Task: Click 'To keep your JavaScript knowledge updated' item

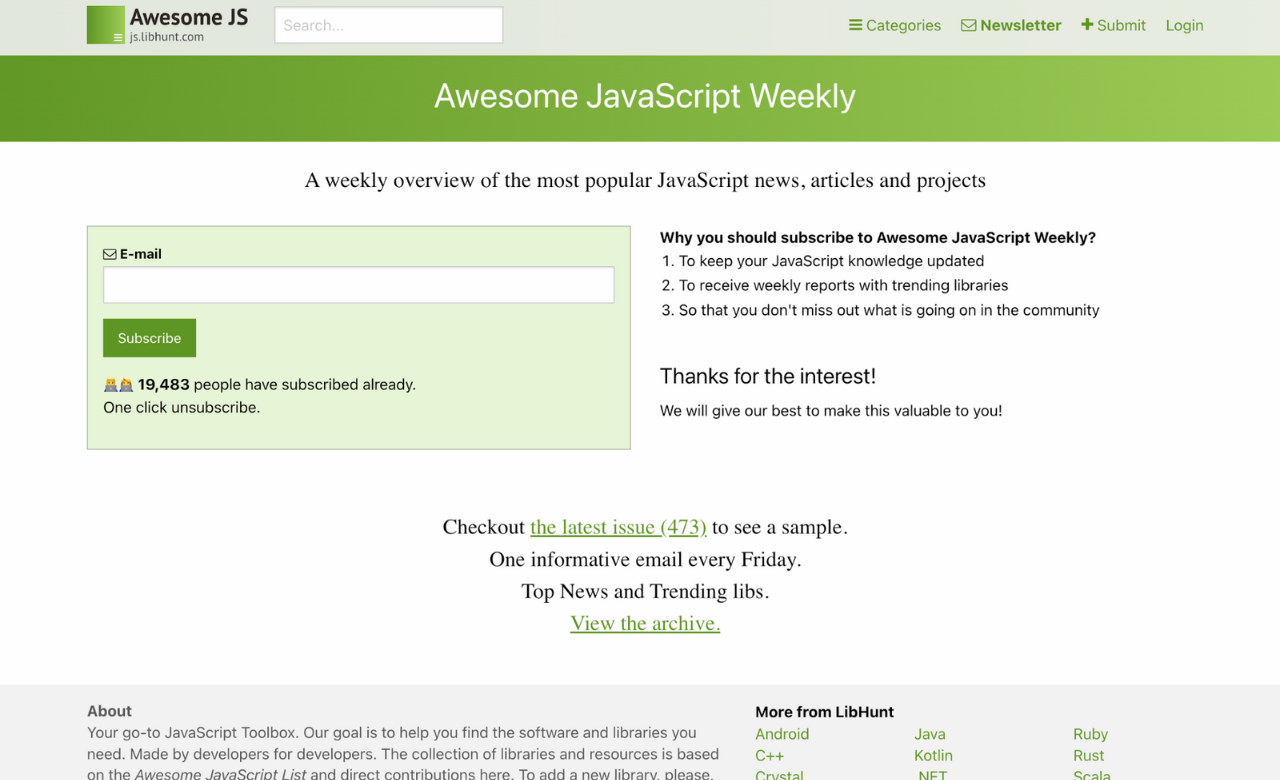Action: (831, 261)
